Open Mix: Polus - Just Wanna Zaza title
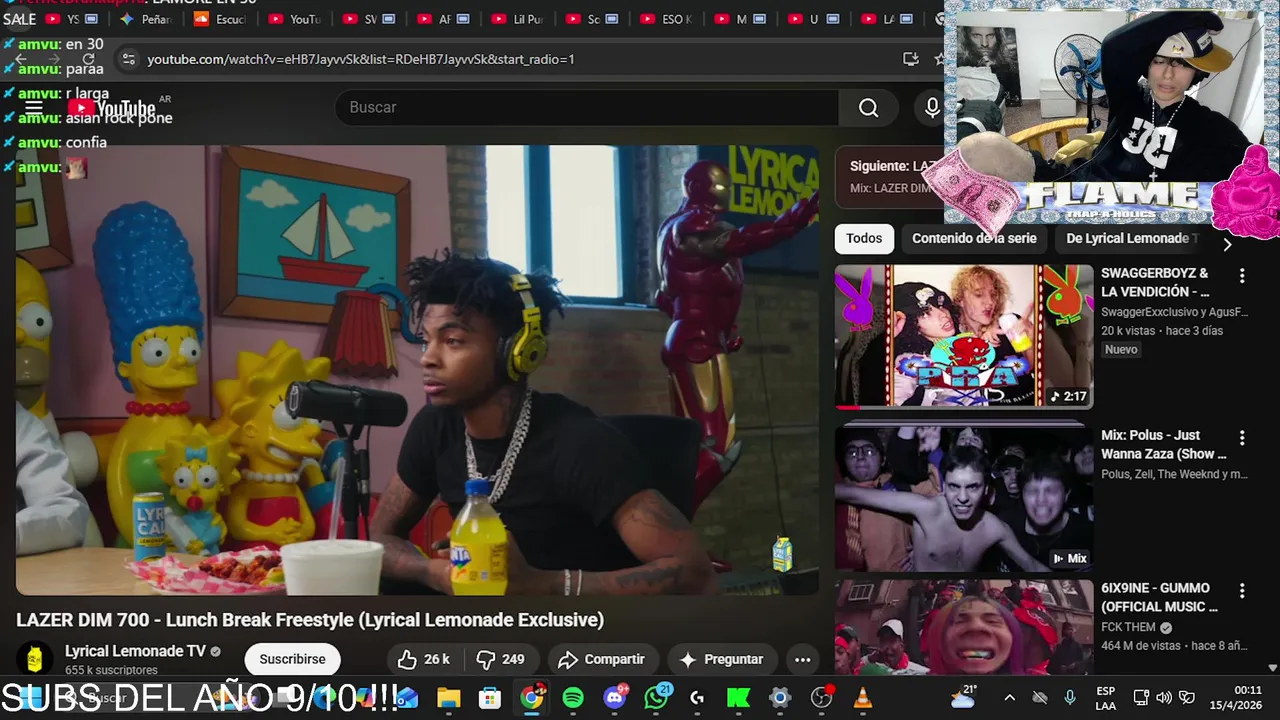This screenshot has width=1280, height=720. (x=1163, y=444)
